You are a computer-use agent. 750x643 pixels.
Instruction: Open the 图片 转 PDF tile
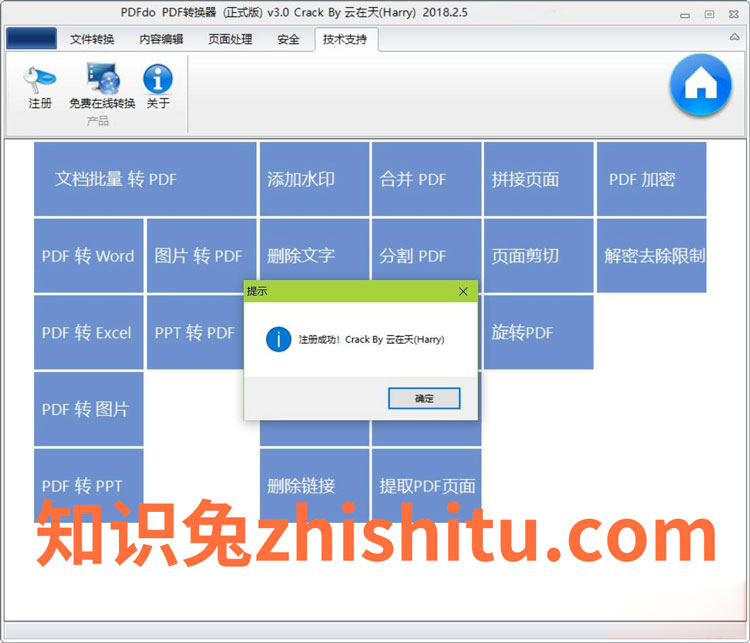coord(201,255)
